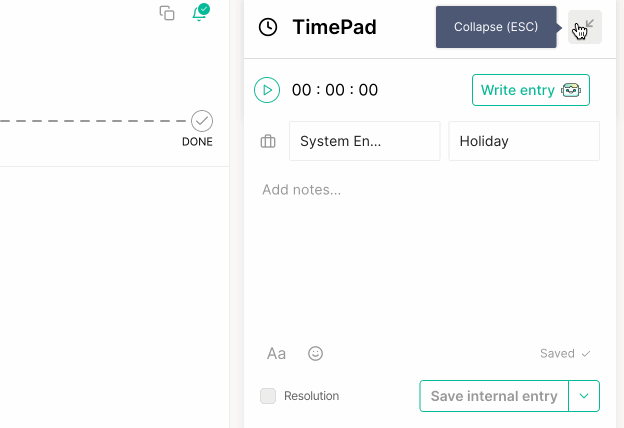Click the 00 : 00 : 00 timer display
Viewport: 624px width, 428px height.
click(335, 90)
